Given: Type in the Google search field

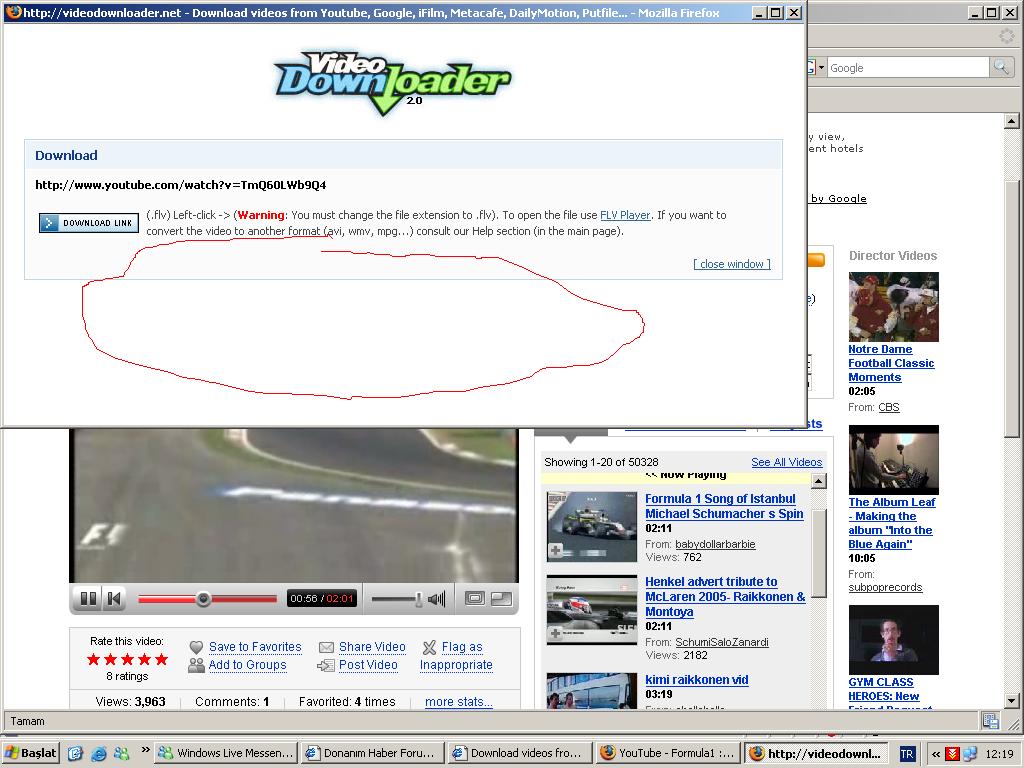Looking at the screenshot, I should tap(905, 67).
